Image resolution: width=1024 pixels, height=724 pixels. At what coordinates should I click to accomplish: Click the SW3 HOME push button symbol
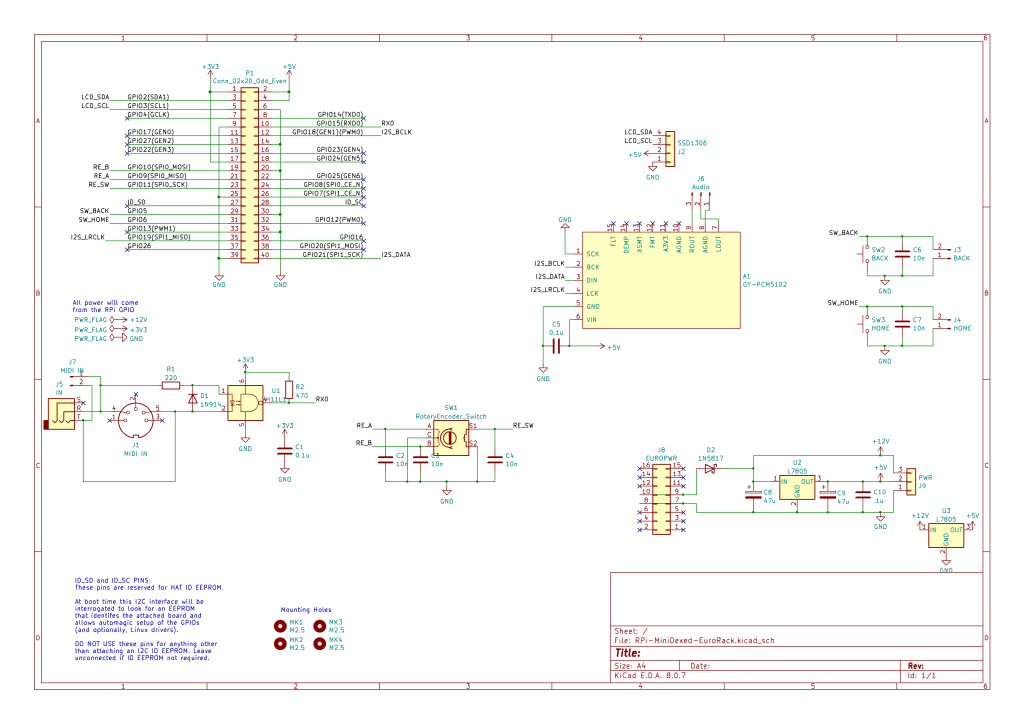point(865,324)
